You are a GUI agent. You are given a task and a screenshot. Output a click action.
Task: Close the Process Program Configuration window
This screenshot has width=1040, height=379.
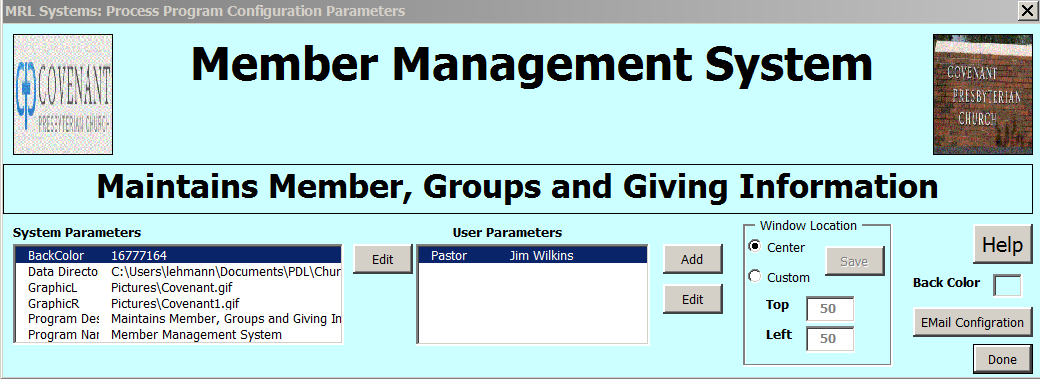click(1027, 11)
